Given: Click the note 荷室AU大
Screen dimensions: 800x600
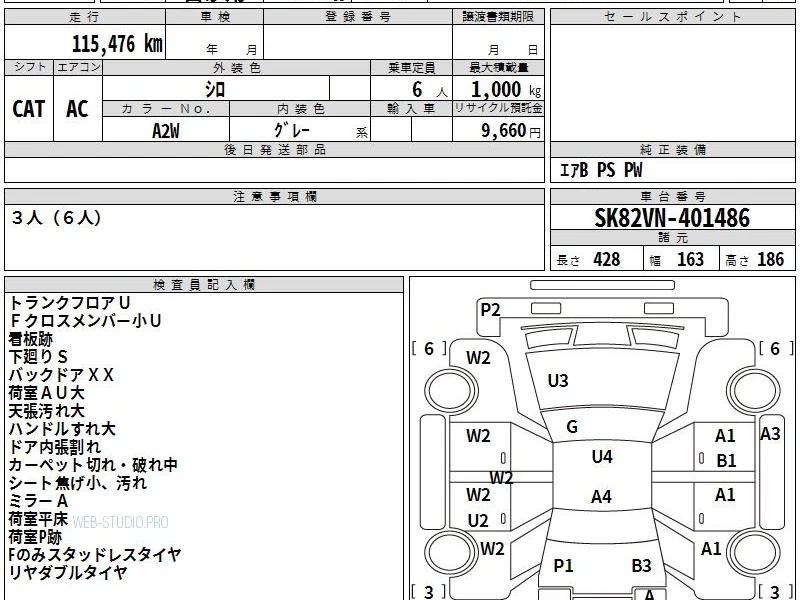Looking at the screenshot, I should pyautogui.click(x=46, y=392).
